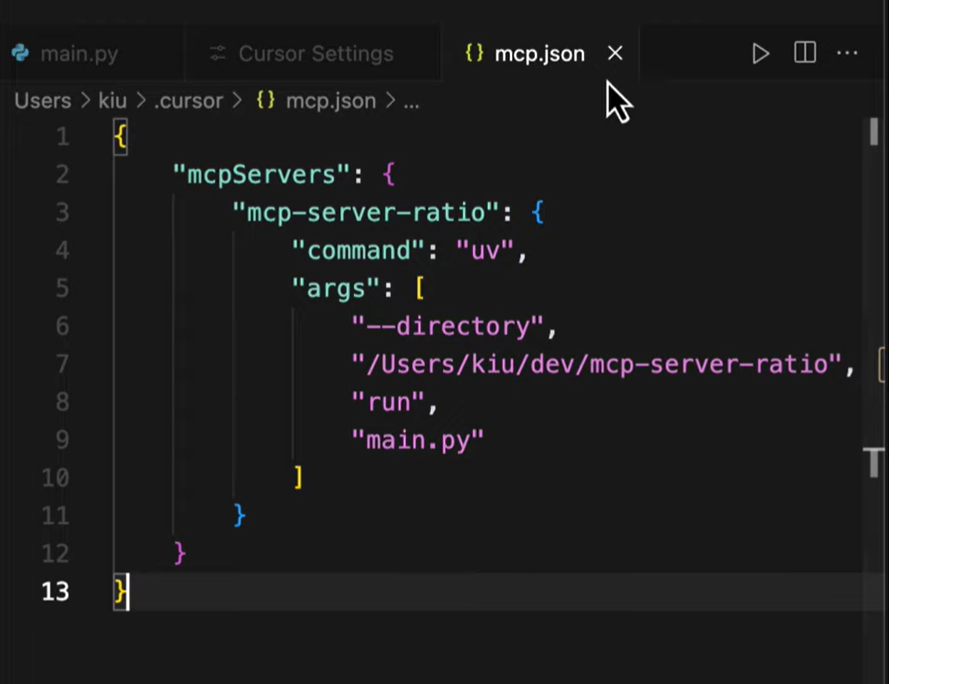Click the editor's vertical scrollbar thumb
This screenshot has height=684, width=956.
pos(874,132)
